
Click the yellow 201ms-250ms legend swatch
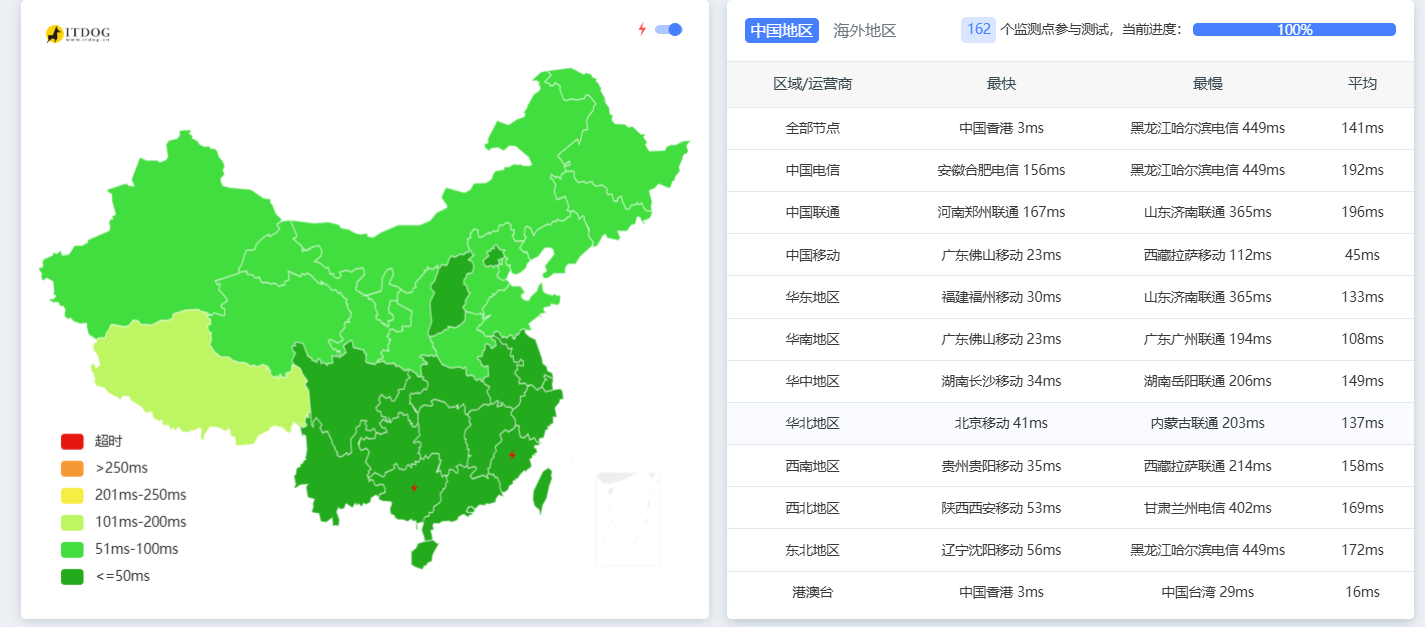click(72, 495)
